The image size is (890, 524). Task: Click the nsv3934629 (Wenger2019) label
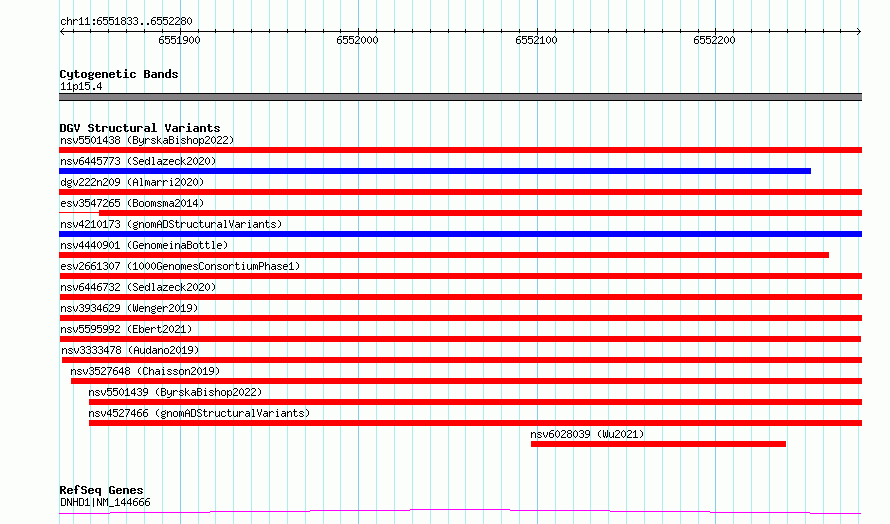click(129, 308)
